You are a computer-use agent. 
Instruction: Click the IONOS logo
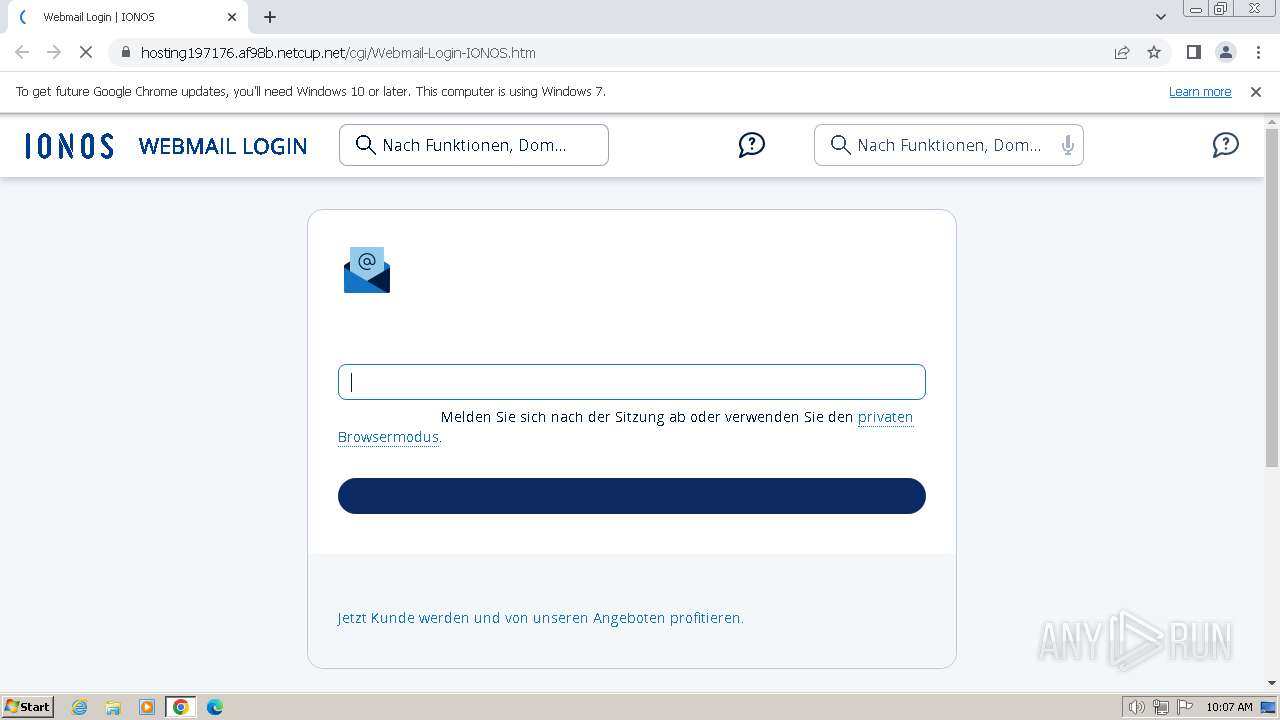pos(69,146)
